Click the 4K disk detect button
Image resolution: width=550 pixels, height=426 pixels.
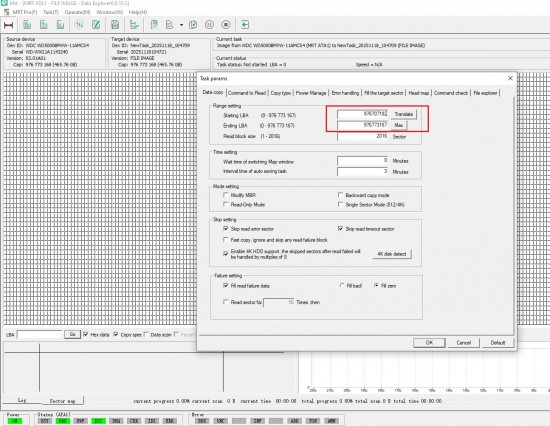click(x=392, y=254)
